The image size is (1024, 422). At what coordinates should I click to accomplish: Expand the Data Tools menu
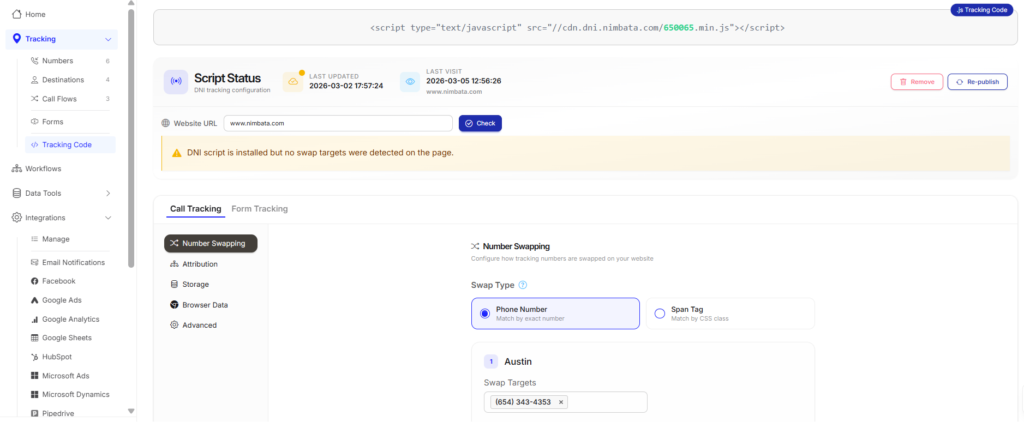click(108, 193)
